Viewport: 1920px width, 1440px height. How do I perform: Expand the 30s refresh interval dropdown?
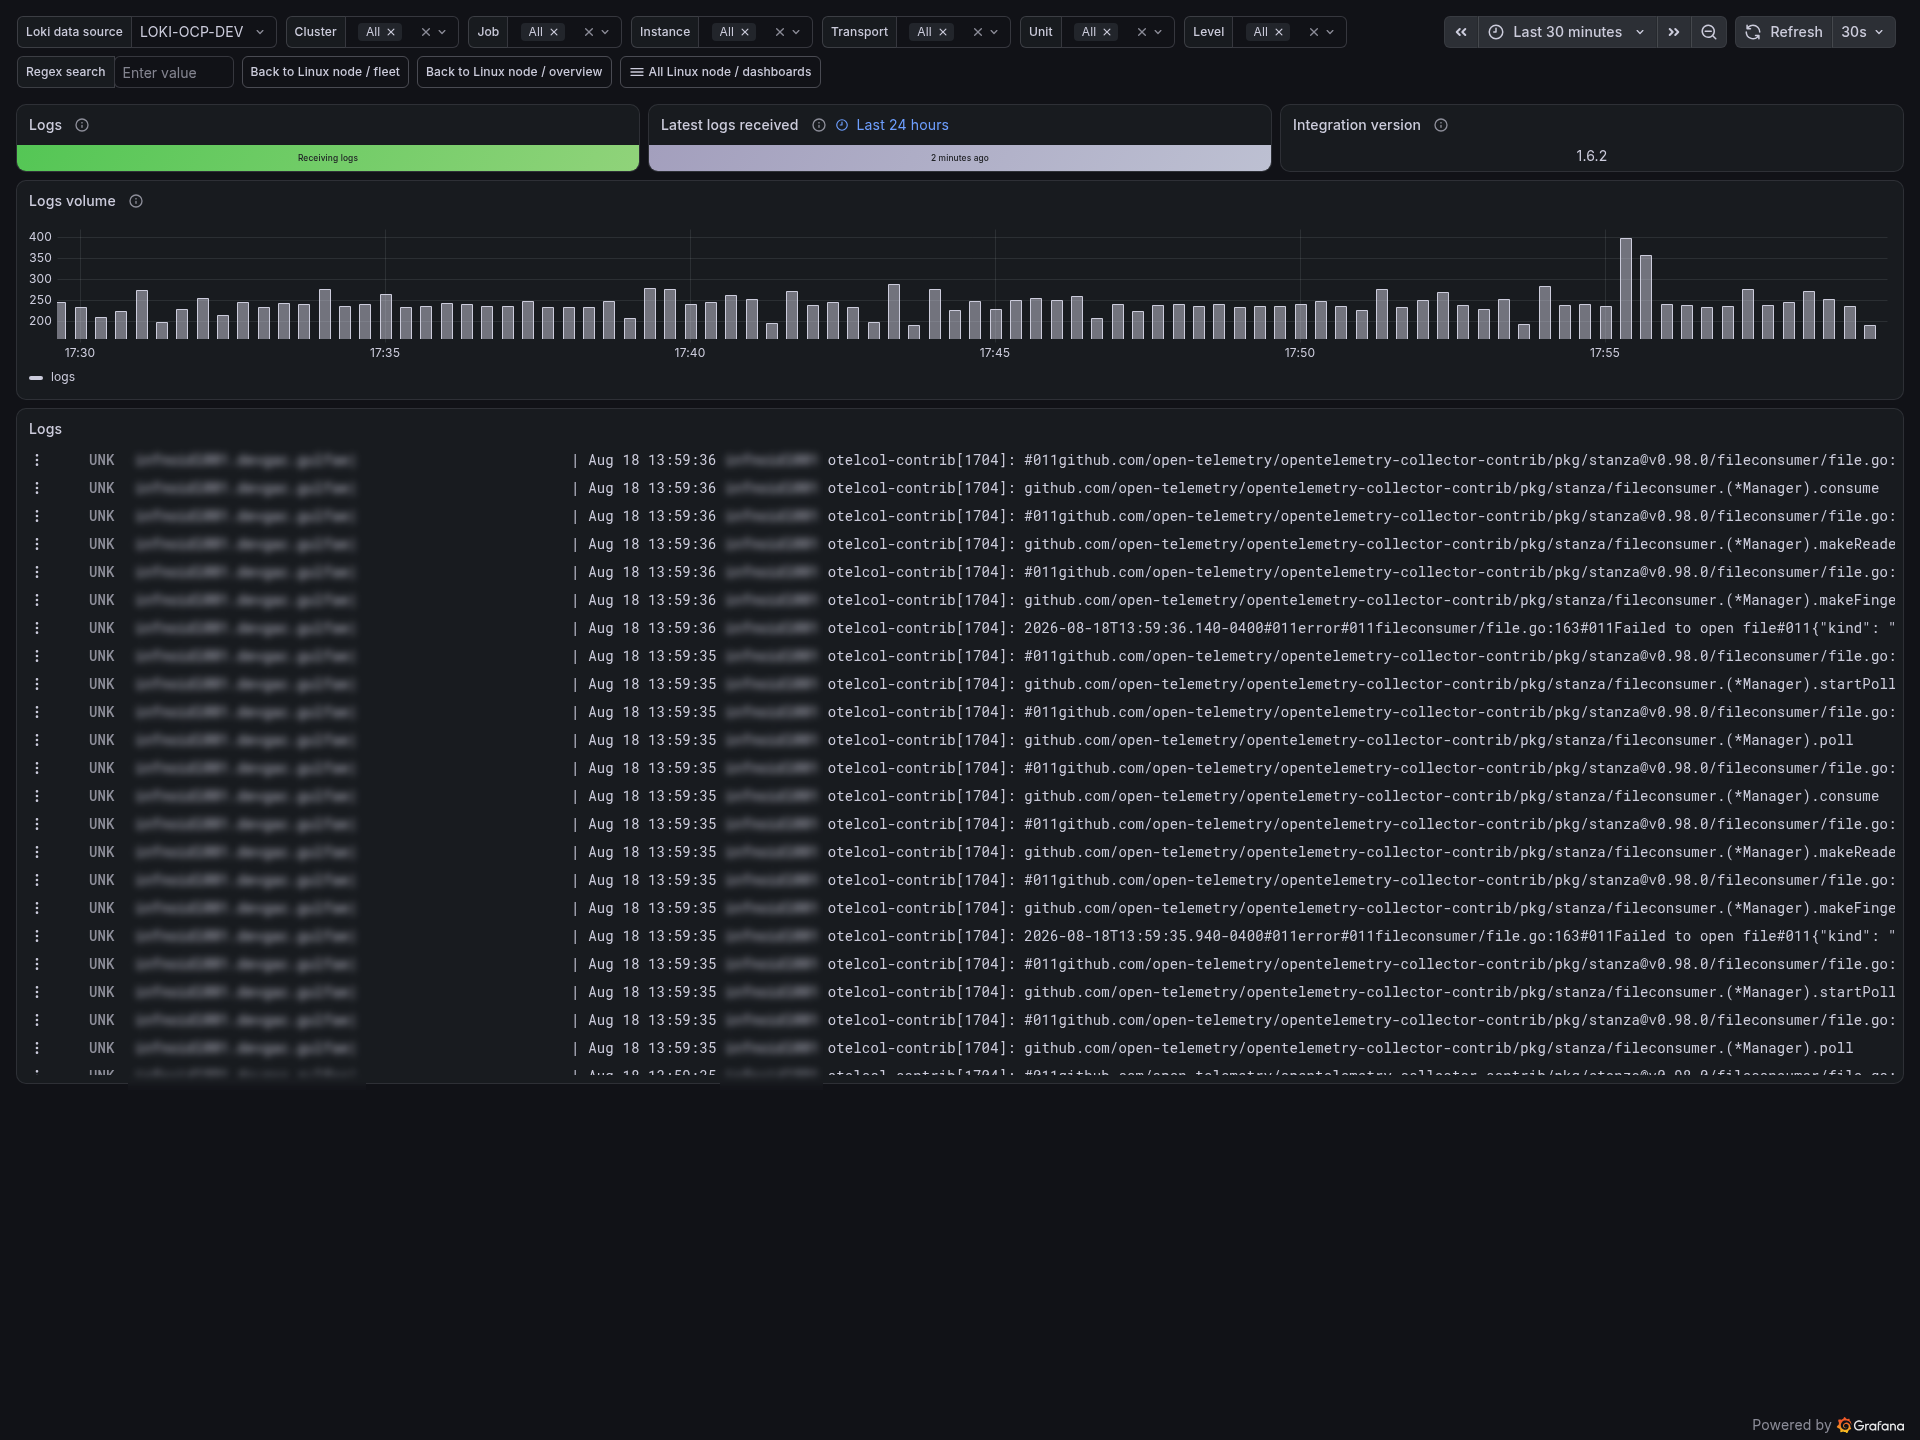pyautogui.click(x=1863, y=32)
